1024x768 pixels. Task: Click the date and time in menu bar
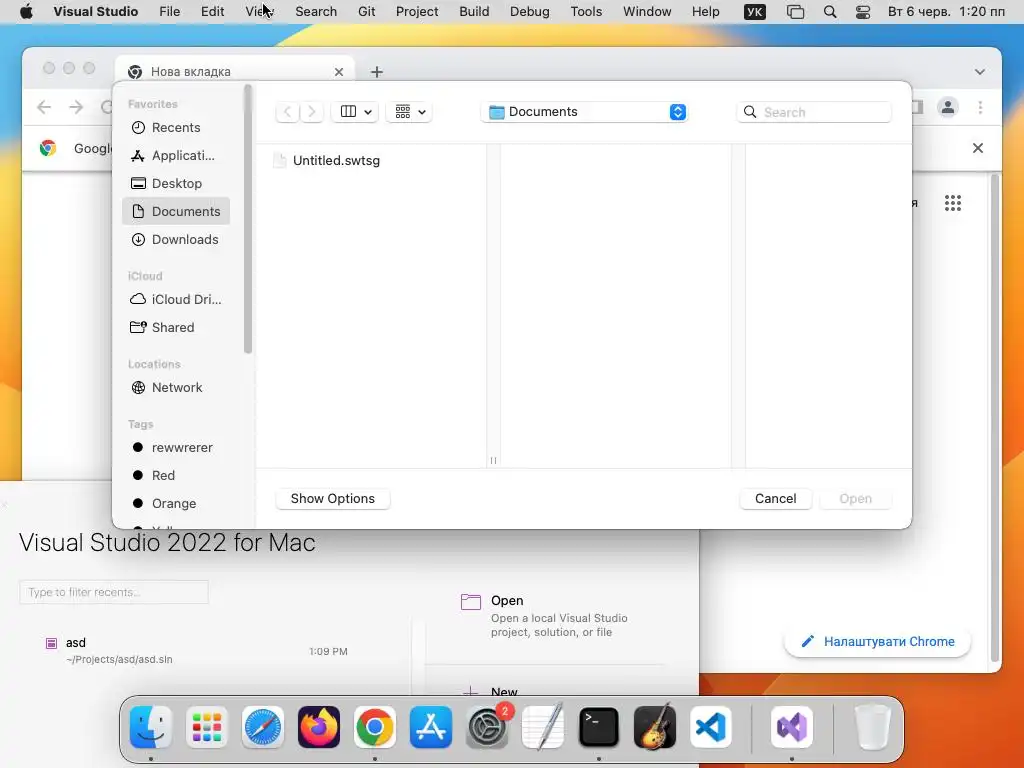tap(946, 12)
